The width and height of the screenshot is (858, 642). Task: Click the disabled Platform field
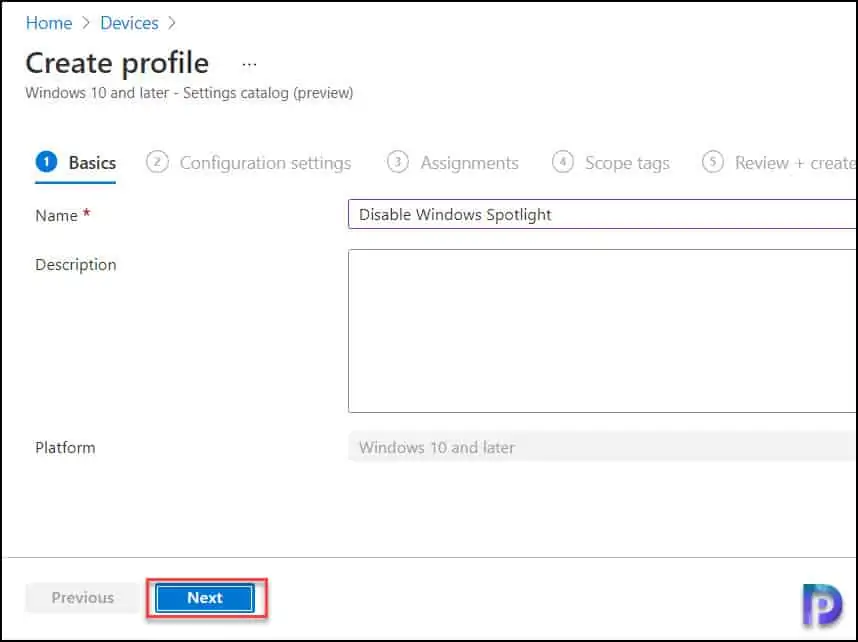tap(602, 447)
